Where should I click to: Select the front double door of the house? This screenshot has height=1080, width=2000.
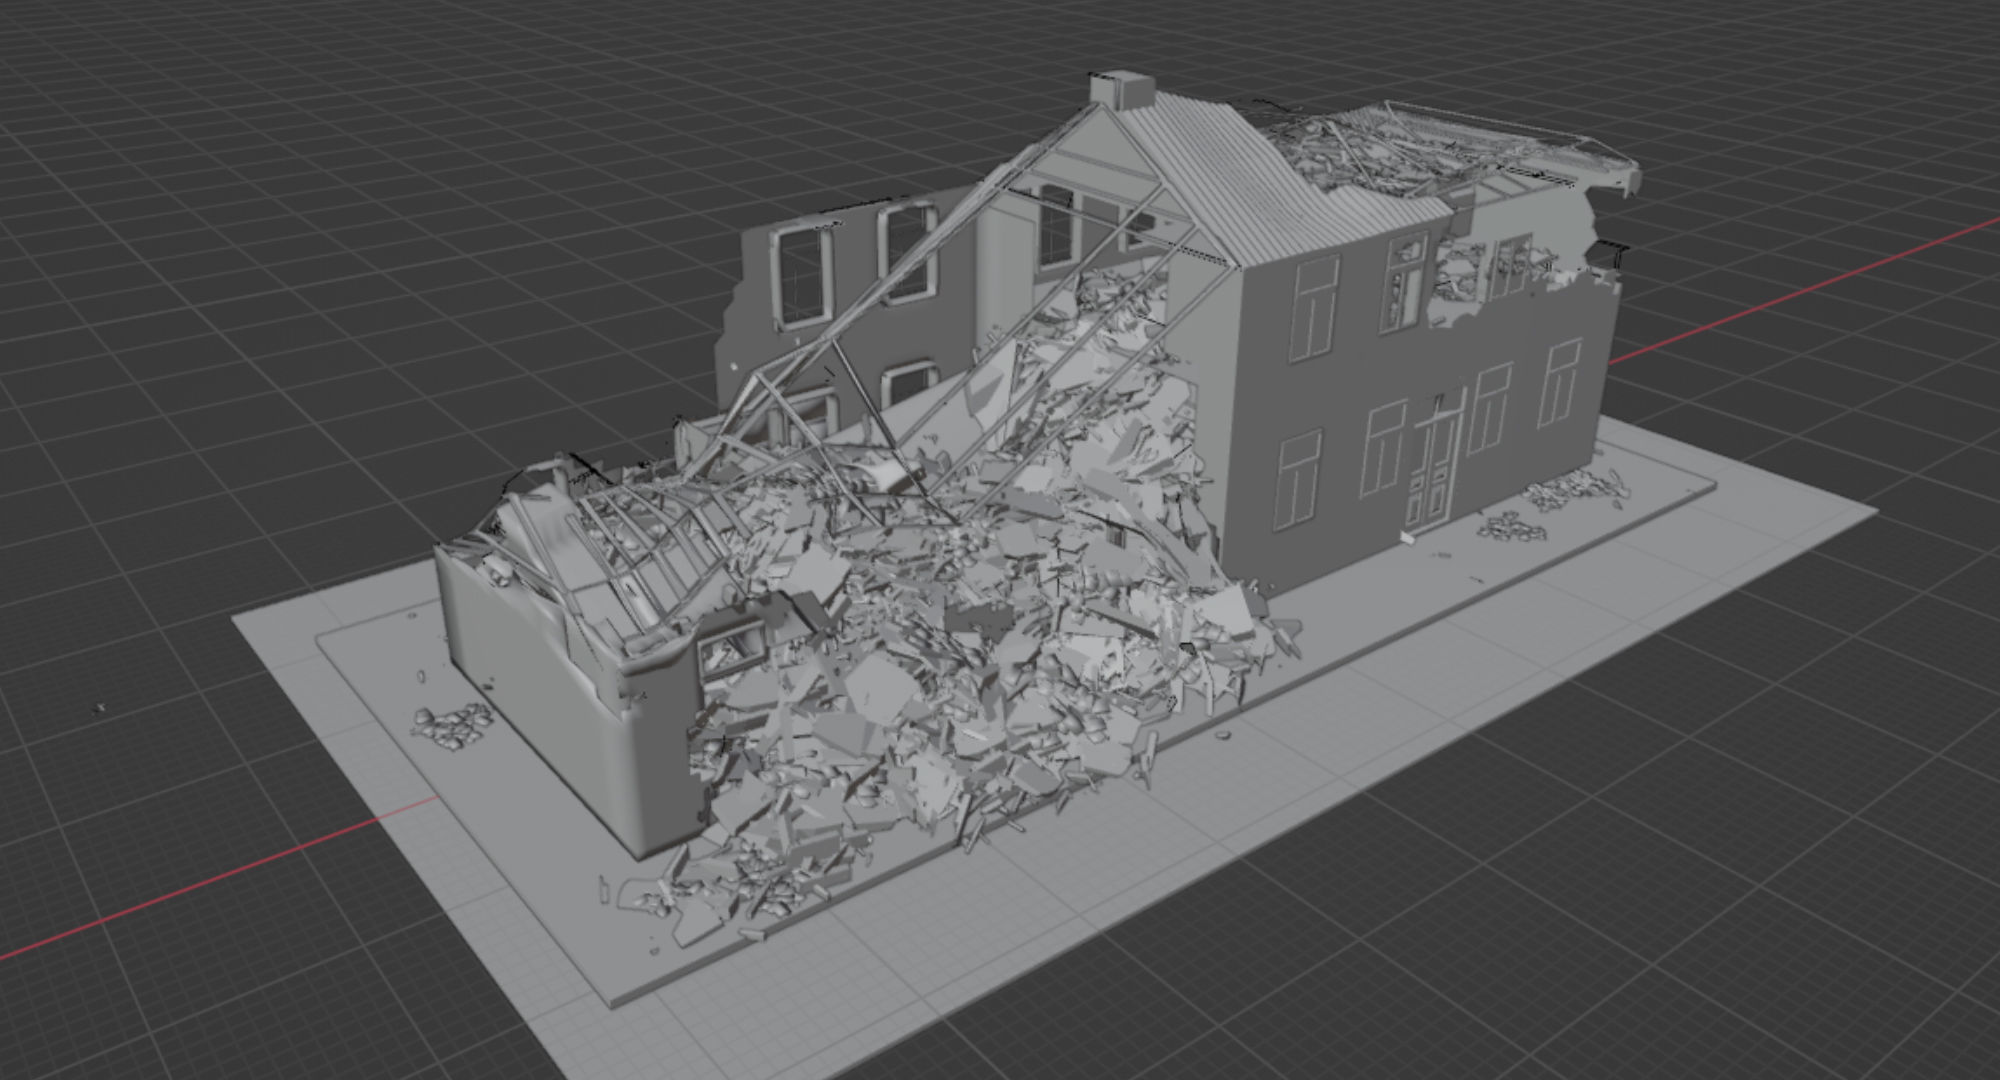pyautogui.click(x=1432, y=463)
